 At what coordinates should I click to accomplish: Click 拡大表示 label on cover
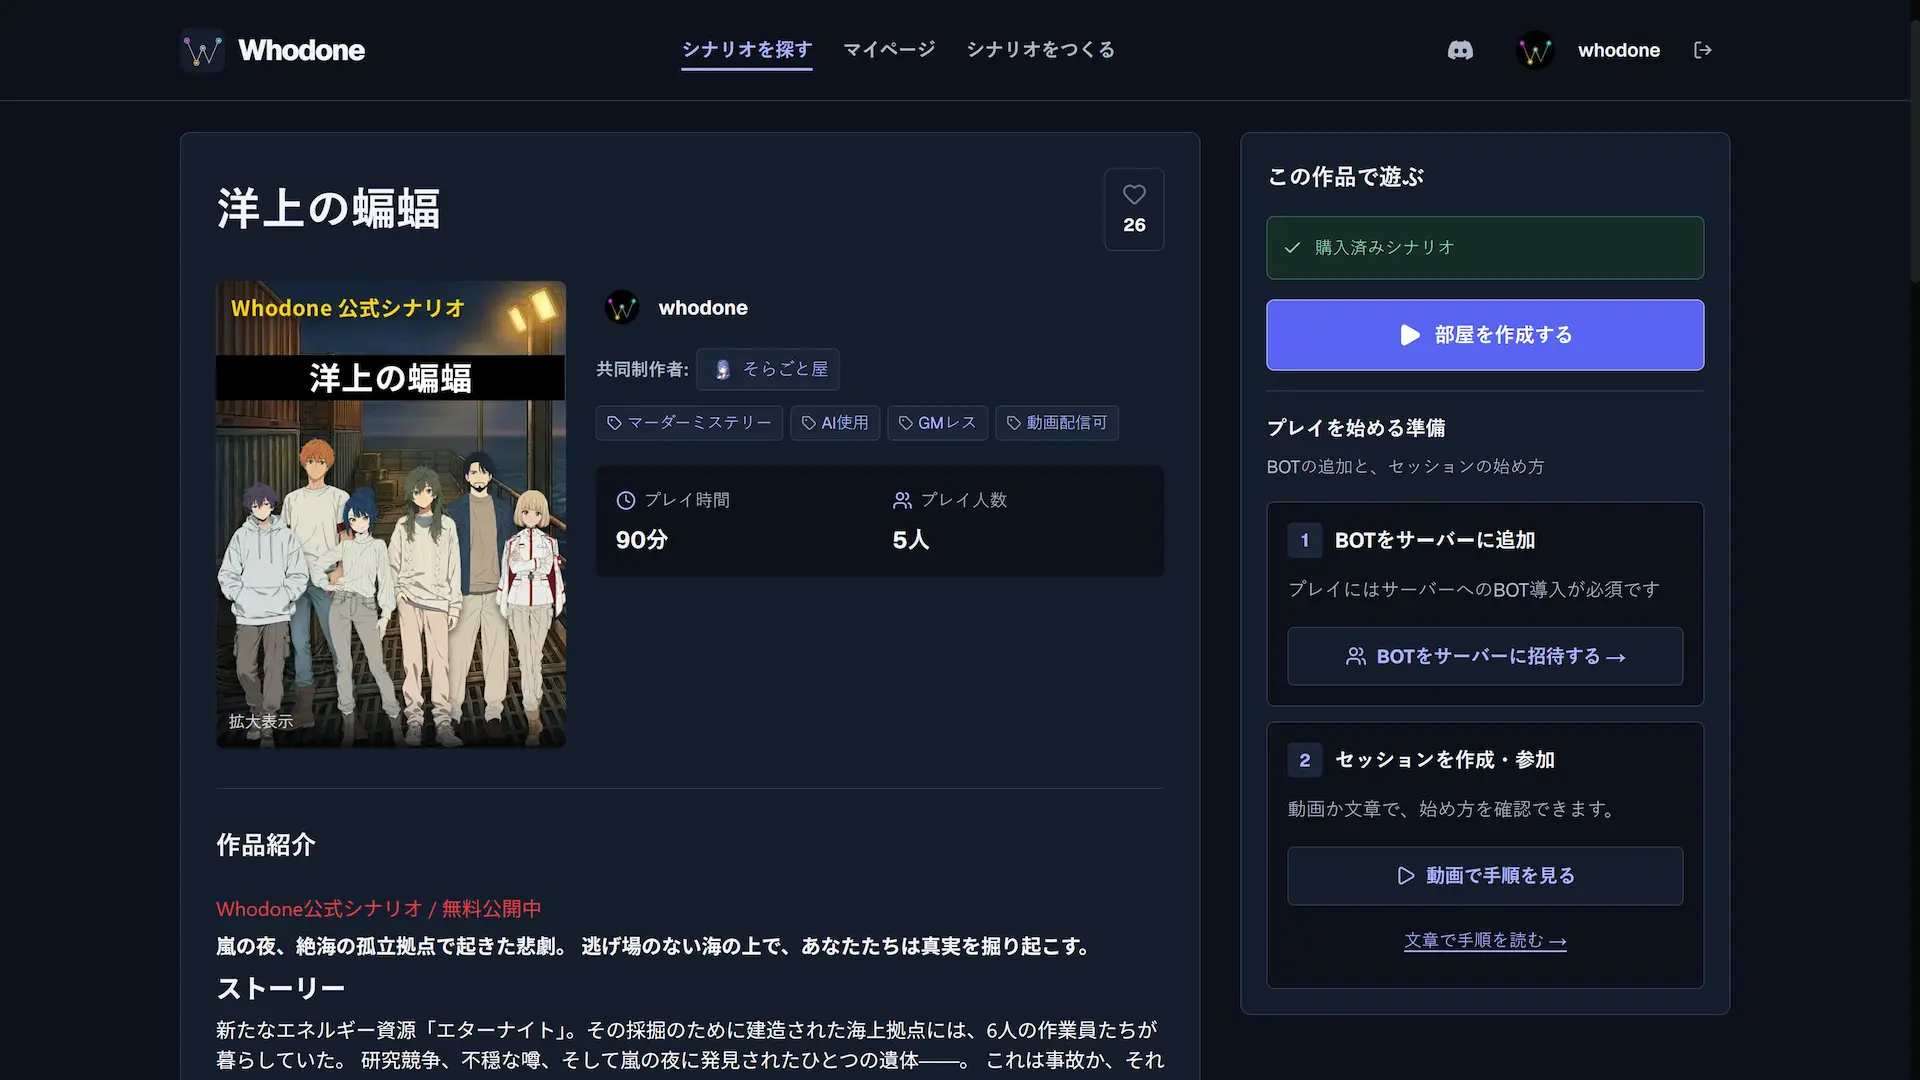(x=261, y=721)
